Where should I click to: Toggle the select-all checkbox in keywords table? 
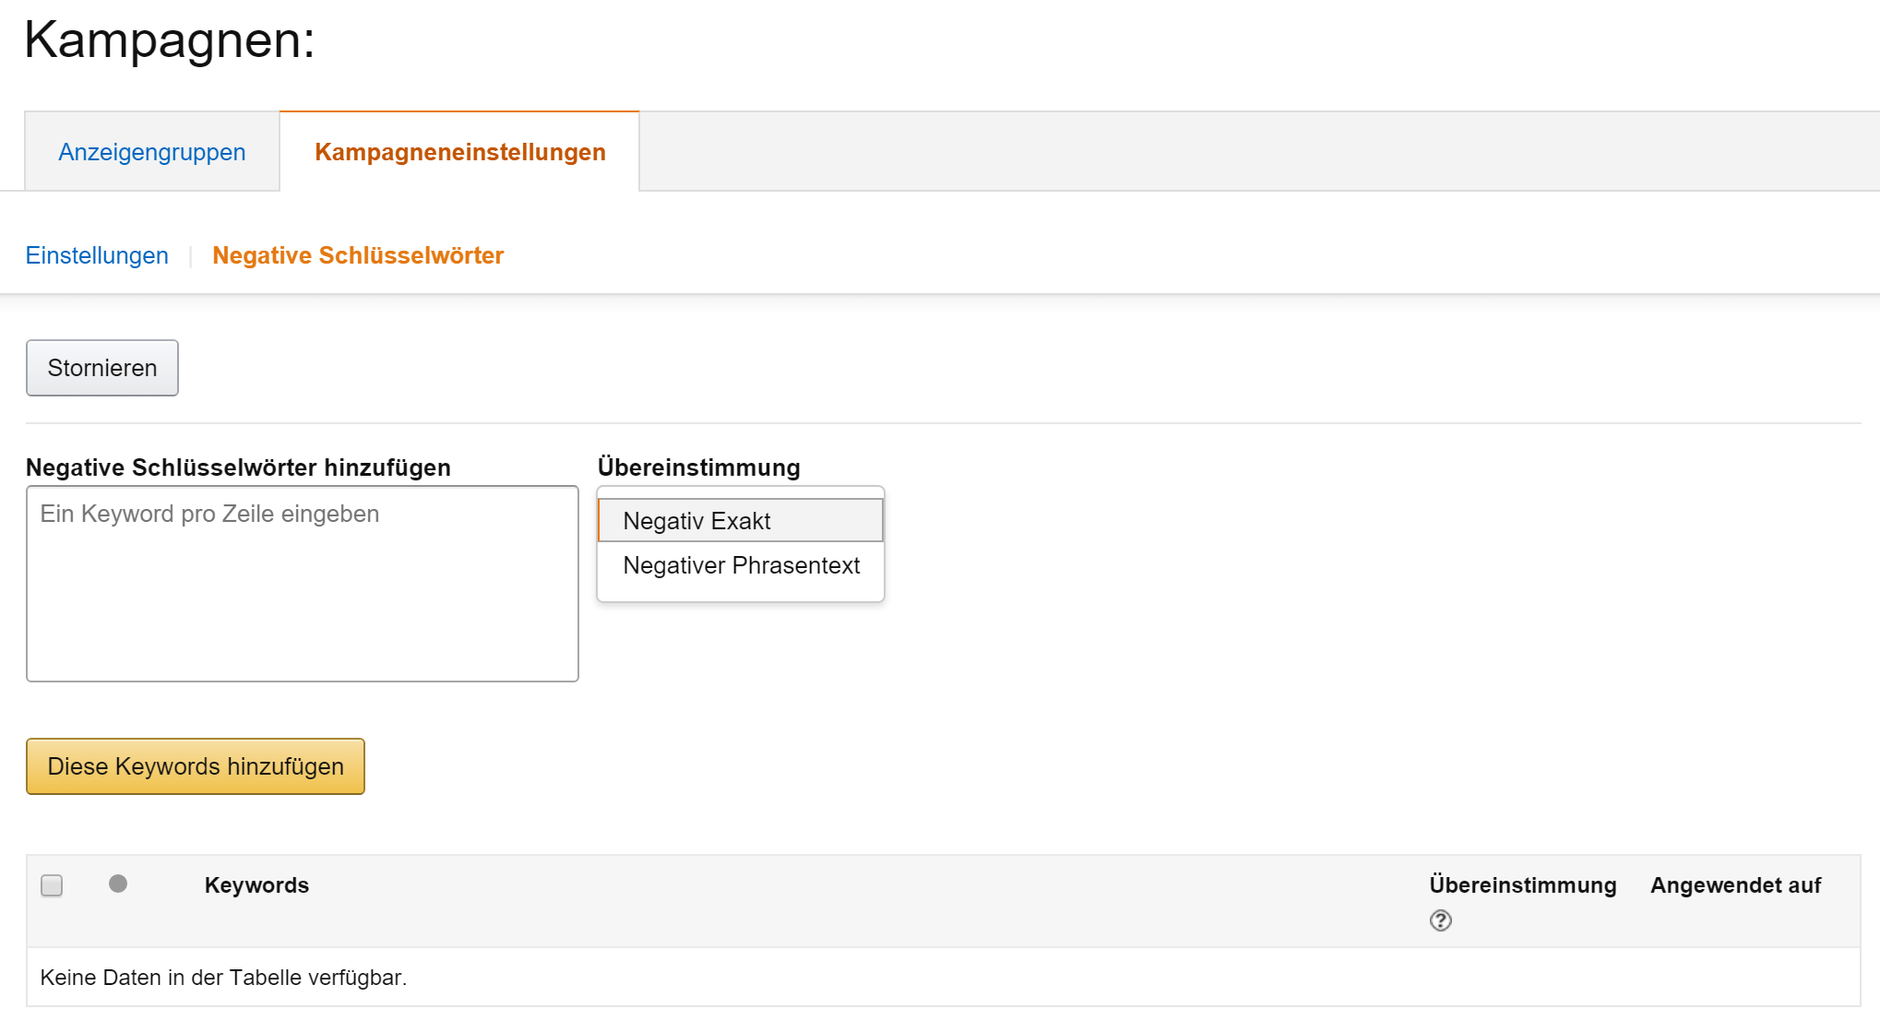52,885
